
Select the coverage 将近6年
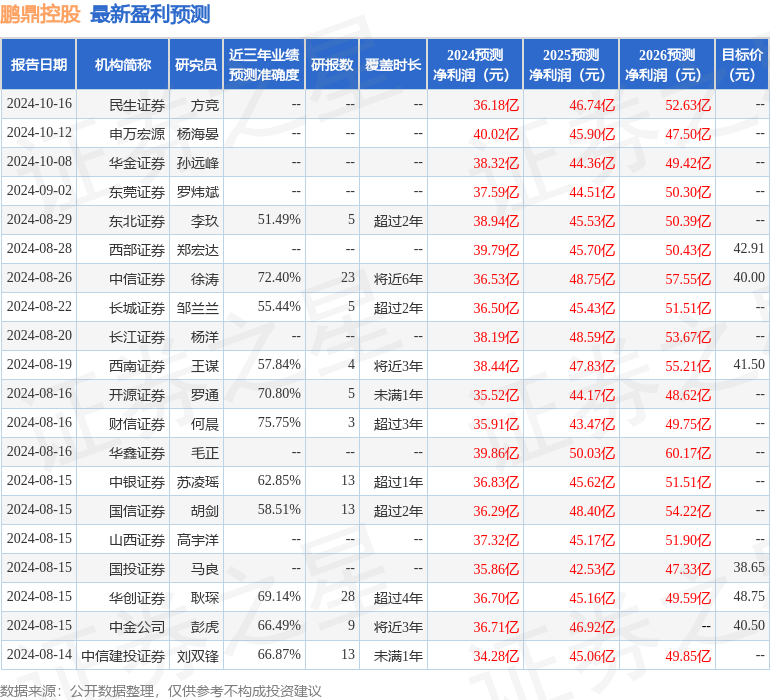(398, 279)
